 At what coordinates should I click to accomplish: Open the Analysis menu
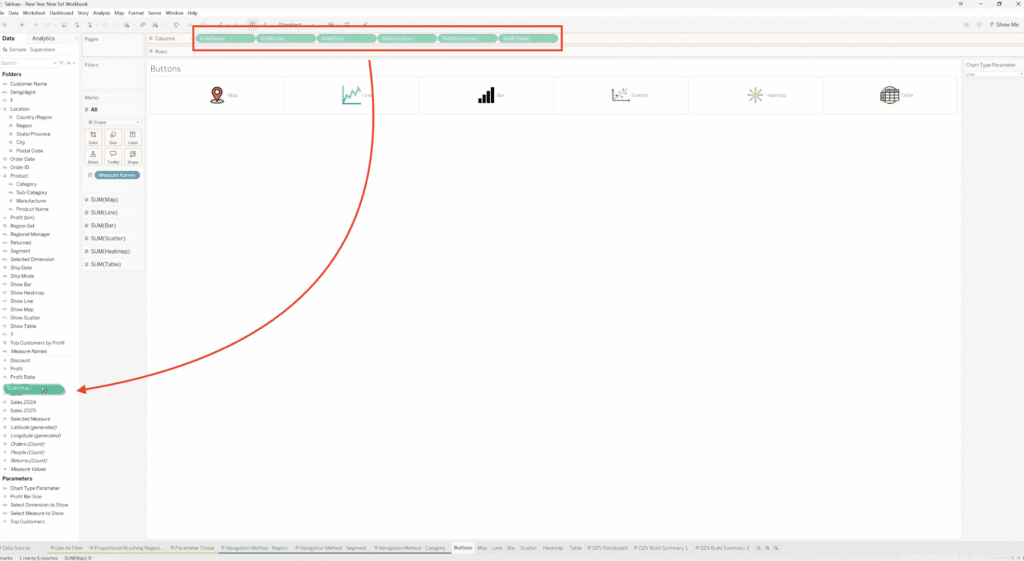coord(101,13)
